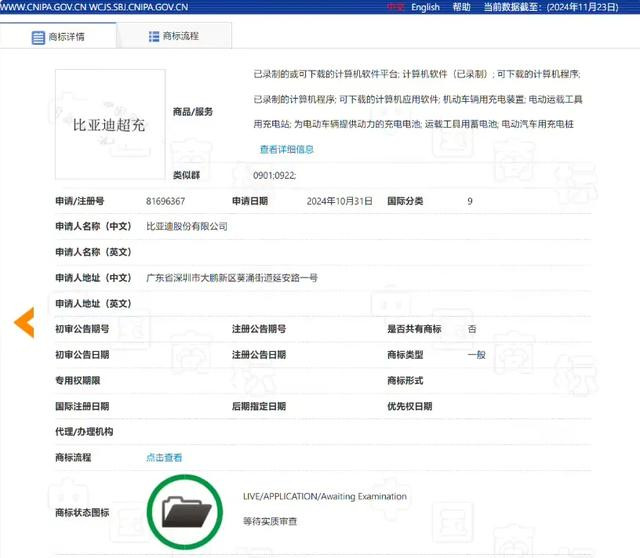Click the 商标状态图标 label

(82, 513)
